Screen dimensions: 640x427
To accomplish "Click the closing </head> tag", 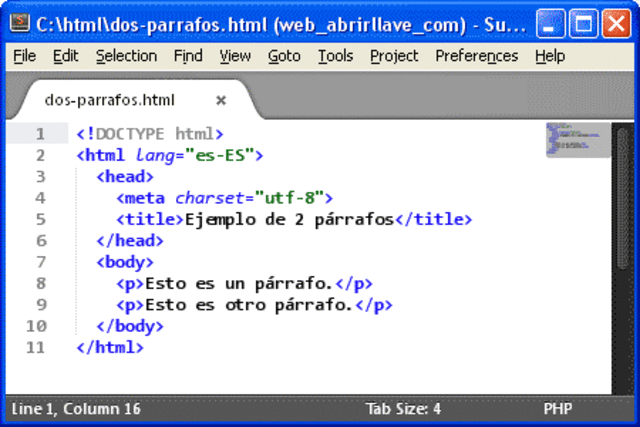I will (x=130, y=241).
